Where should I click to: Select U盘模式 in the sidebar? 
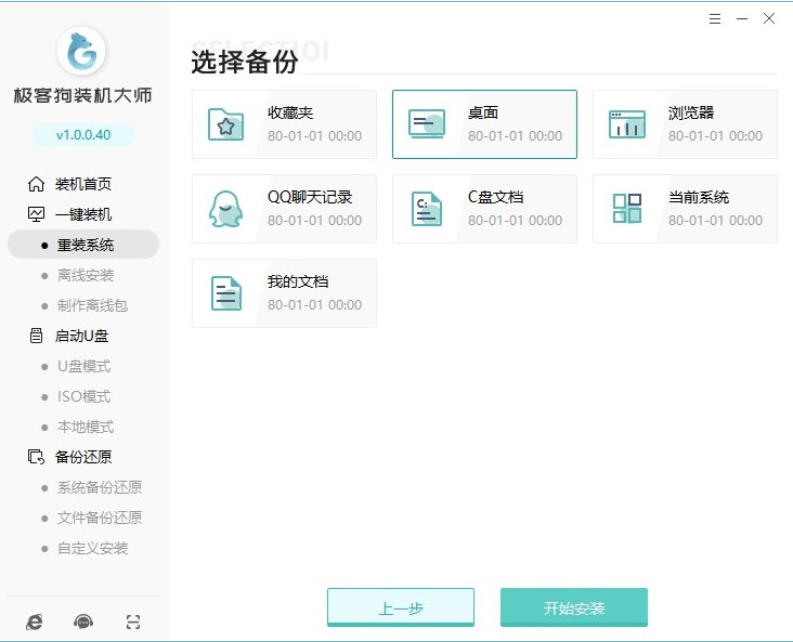point(84,366)
